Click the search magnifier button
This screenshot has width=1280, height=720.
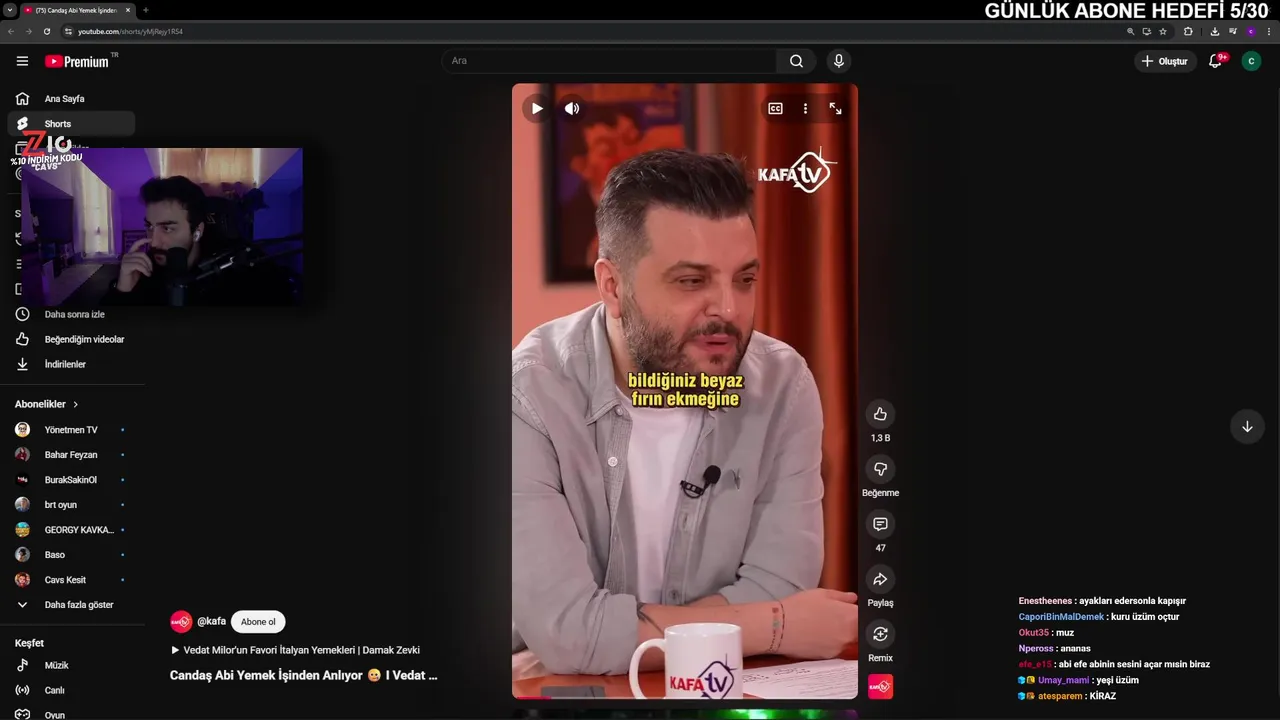click(x=796, y=61)
